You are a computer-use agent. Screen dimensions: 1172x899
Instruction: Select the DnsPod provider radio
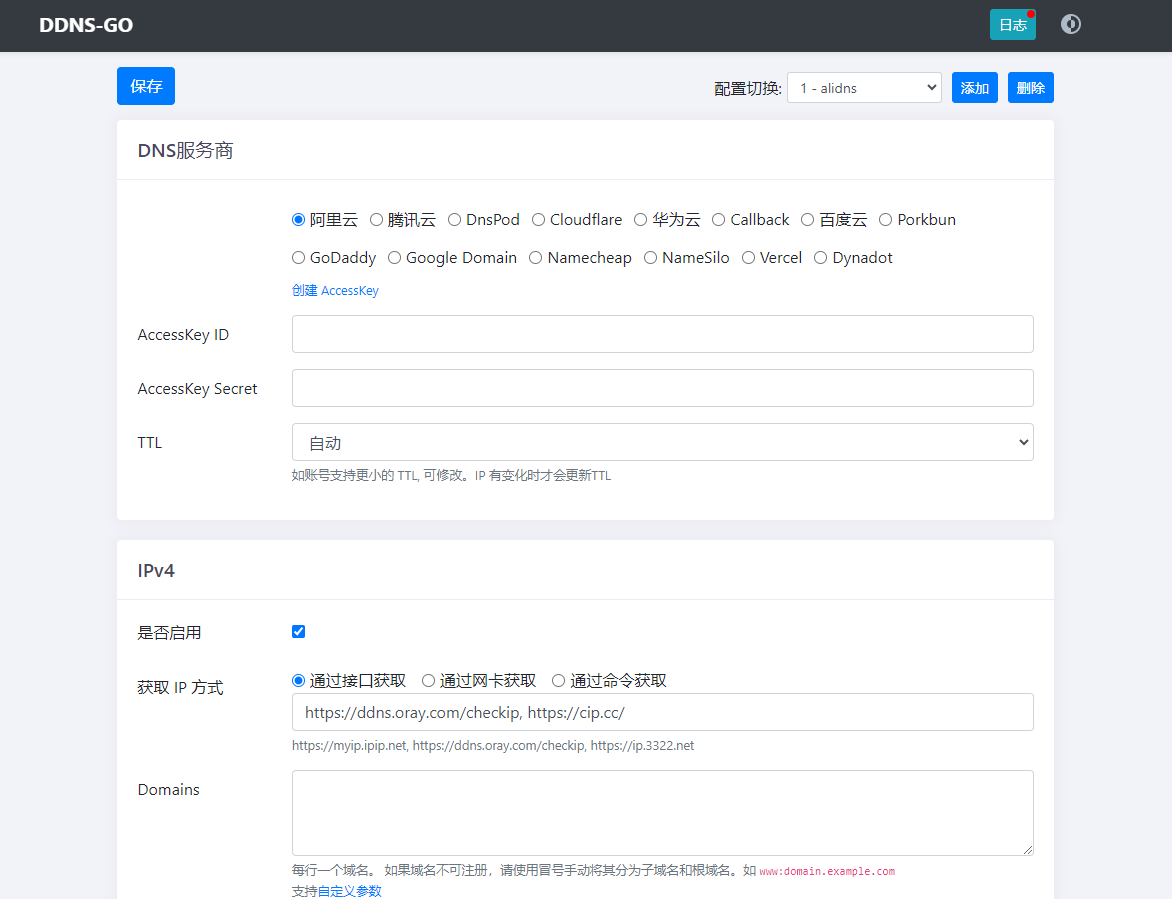(x=454, y=220)
